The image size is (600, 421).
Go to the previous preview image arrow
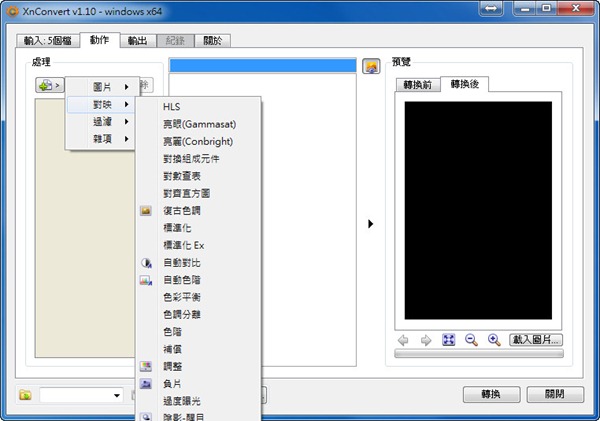404,340
